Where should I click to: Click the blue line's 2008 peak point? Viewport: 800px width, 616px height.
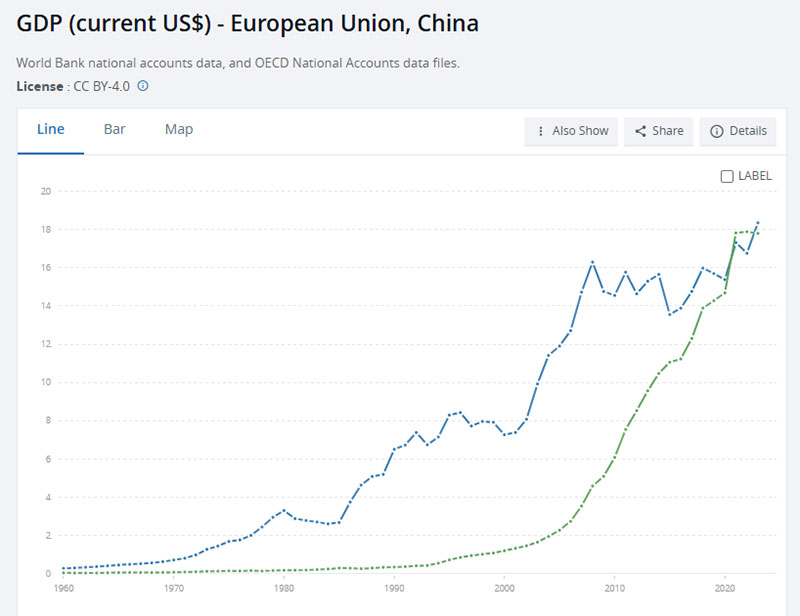593,262
